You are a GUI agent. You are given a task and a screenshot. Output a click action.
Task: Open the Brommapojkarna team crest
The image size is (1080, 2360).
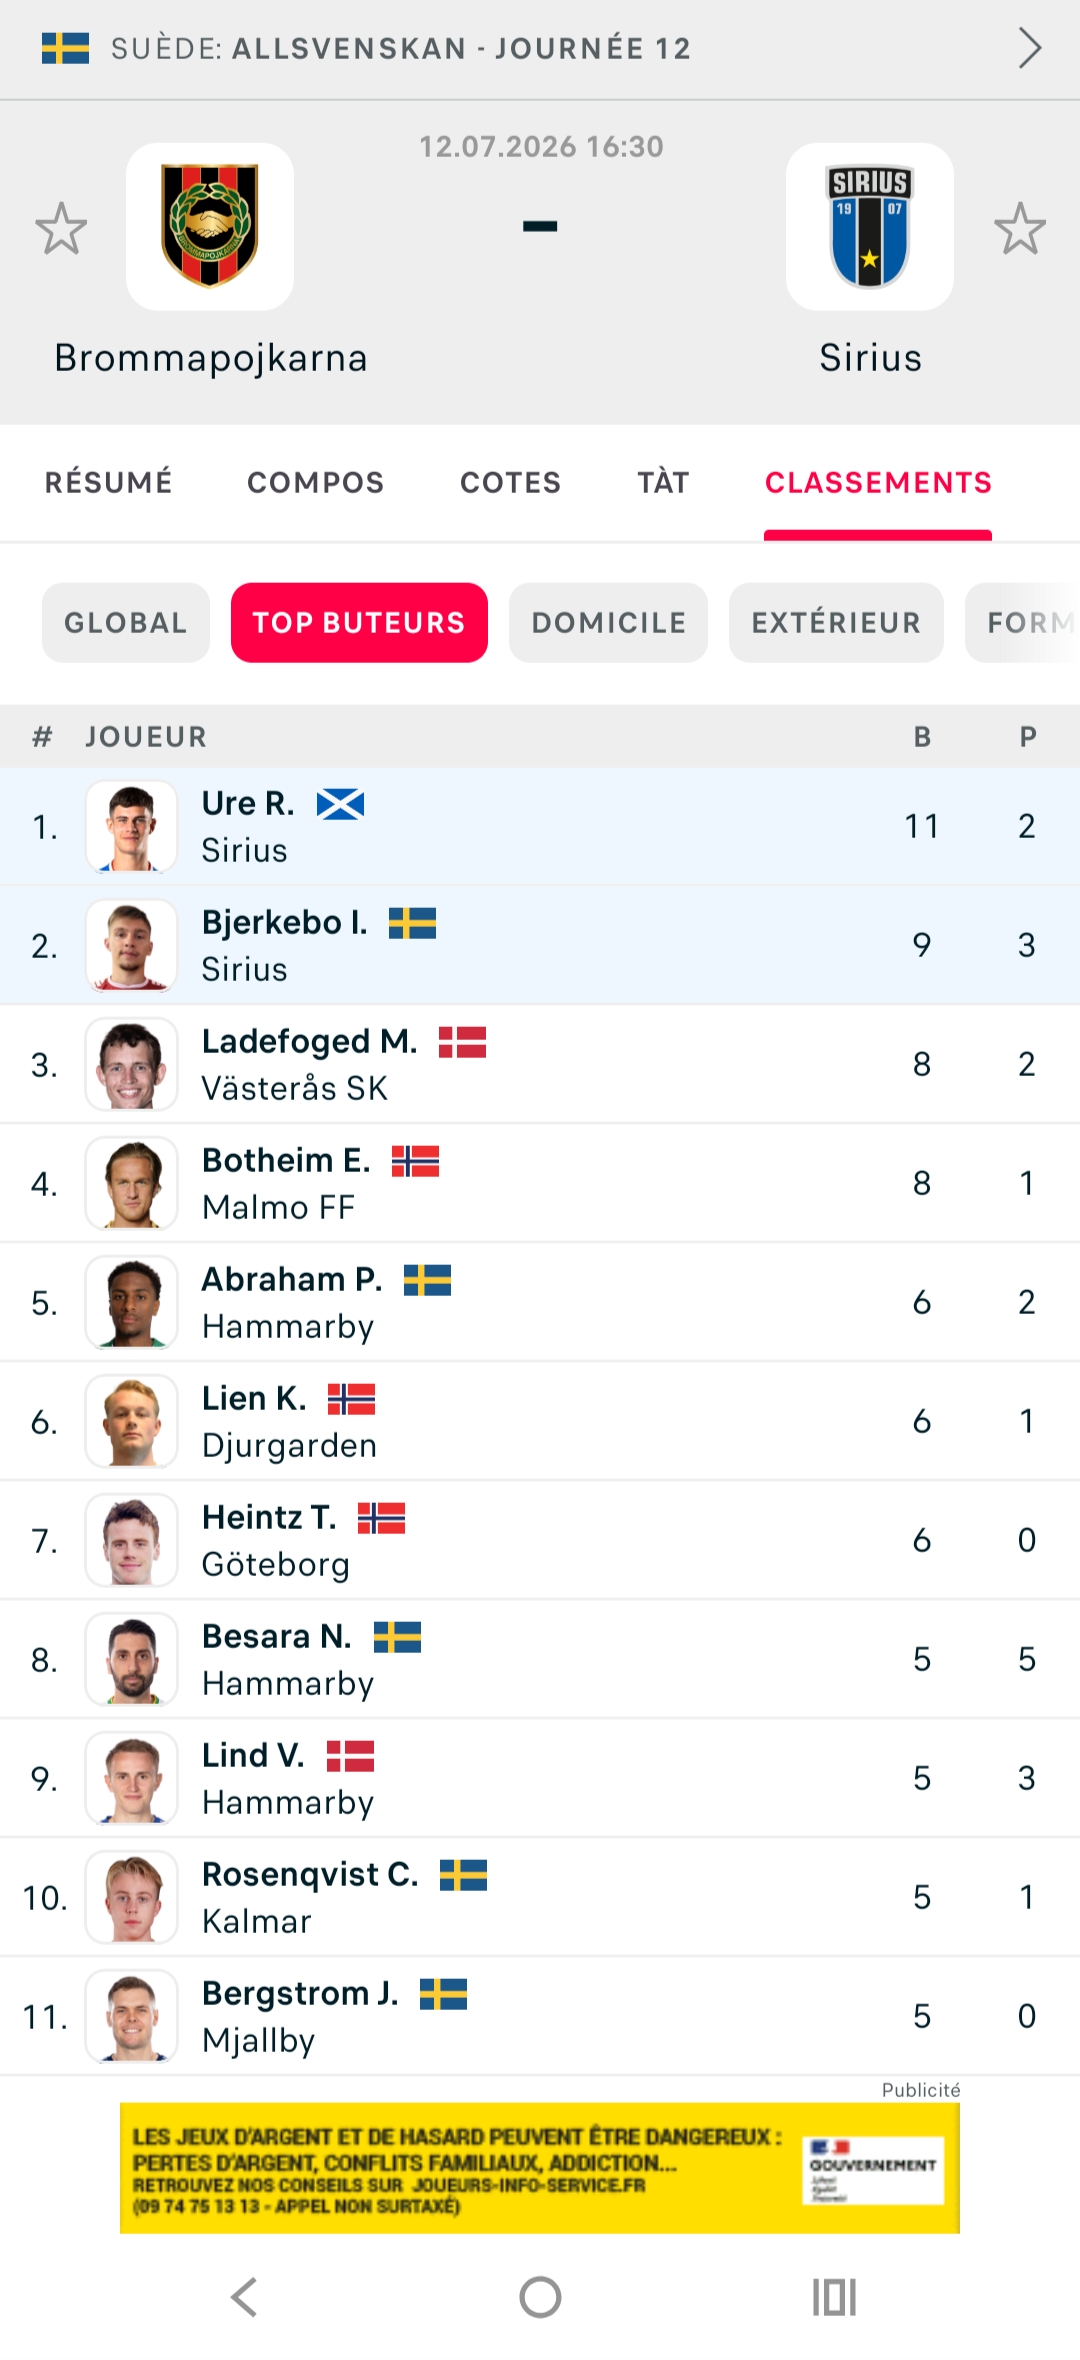210,227
